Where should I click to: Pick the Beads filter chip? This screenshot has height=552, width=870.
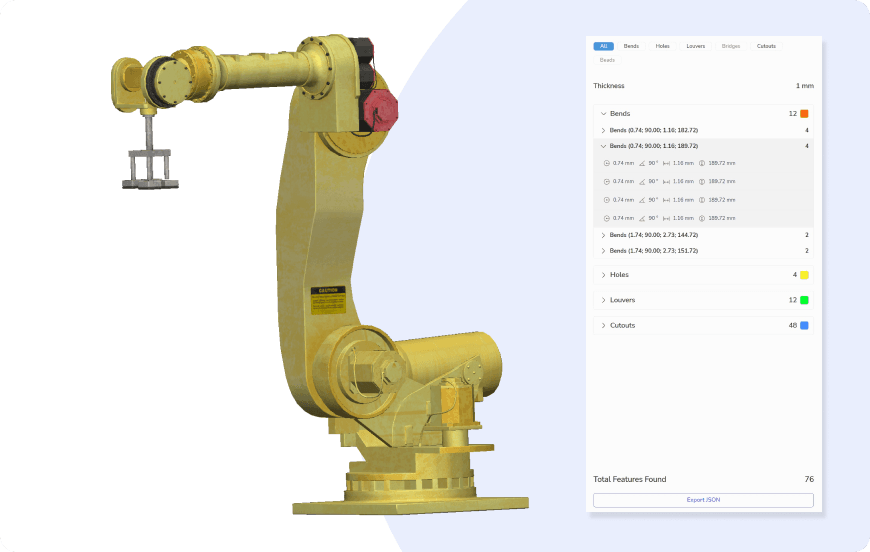(607, 60)
